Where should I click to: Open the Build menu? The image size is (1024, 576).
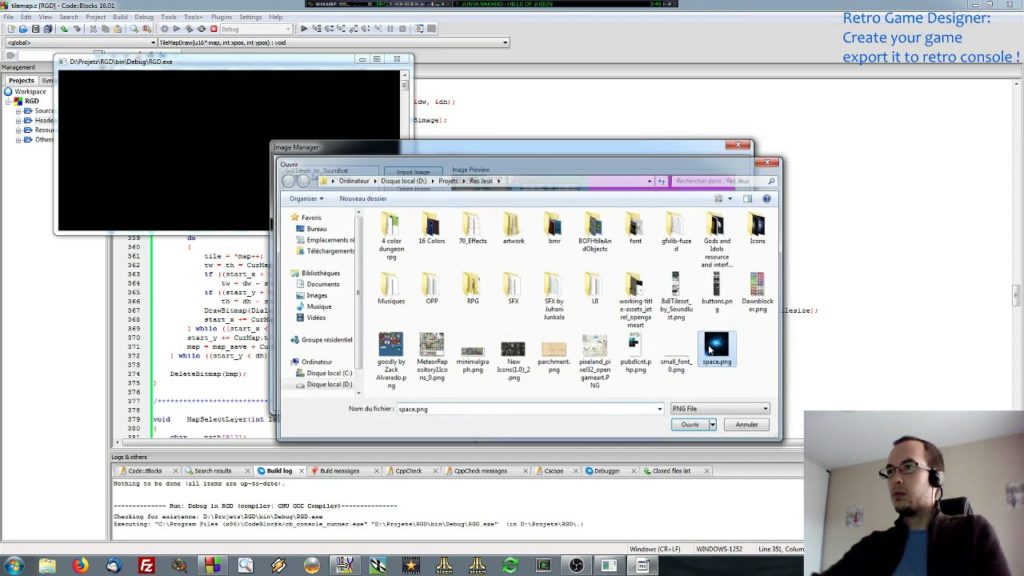pos(120,17)
